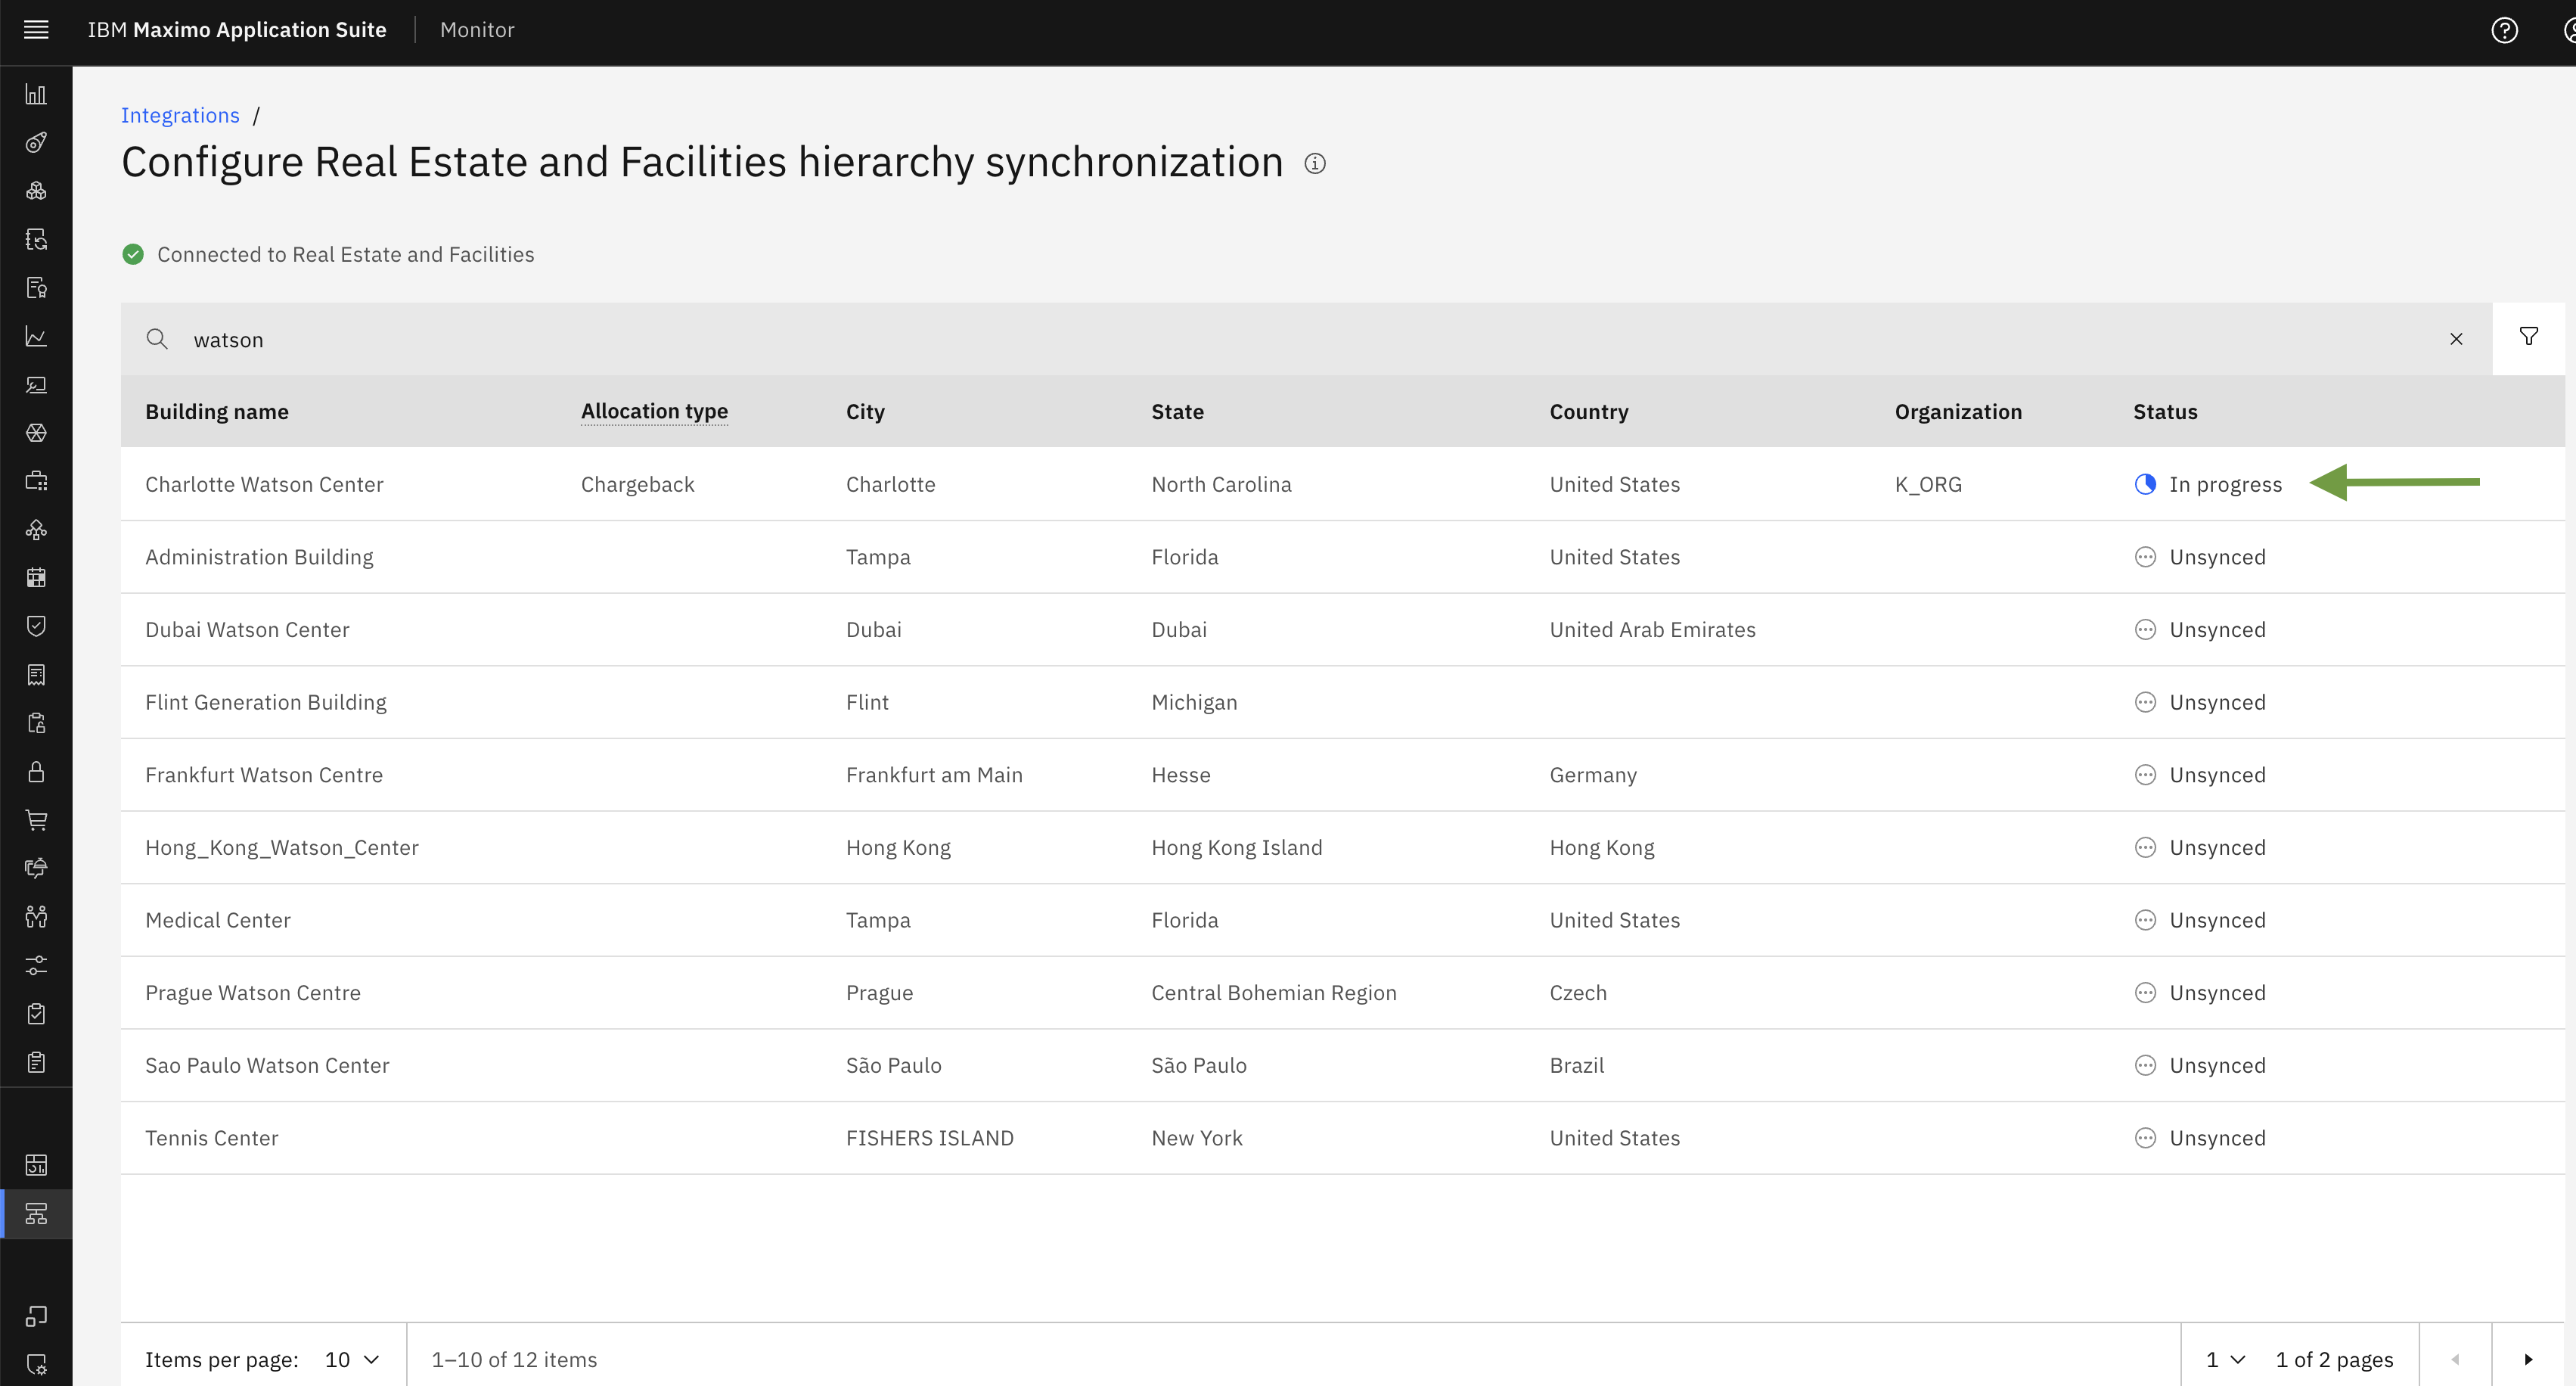This screenshot has height=1386, width=2576.
Task: Click Flint Generation Building name
Action: point(266,702)
